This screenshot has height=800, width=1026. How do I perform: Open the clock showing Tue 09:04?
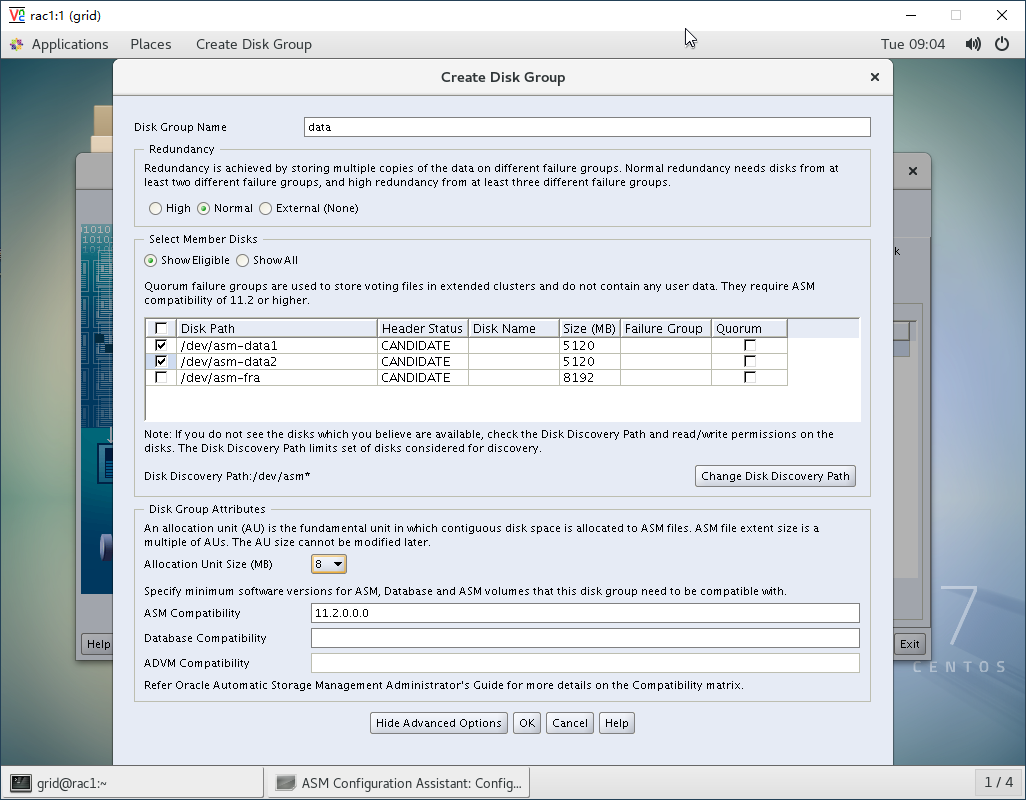913,44
